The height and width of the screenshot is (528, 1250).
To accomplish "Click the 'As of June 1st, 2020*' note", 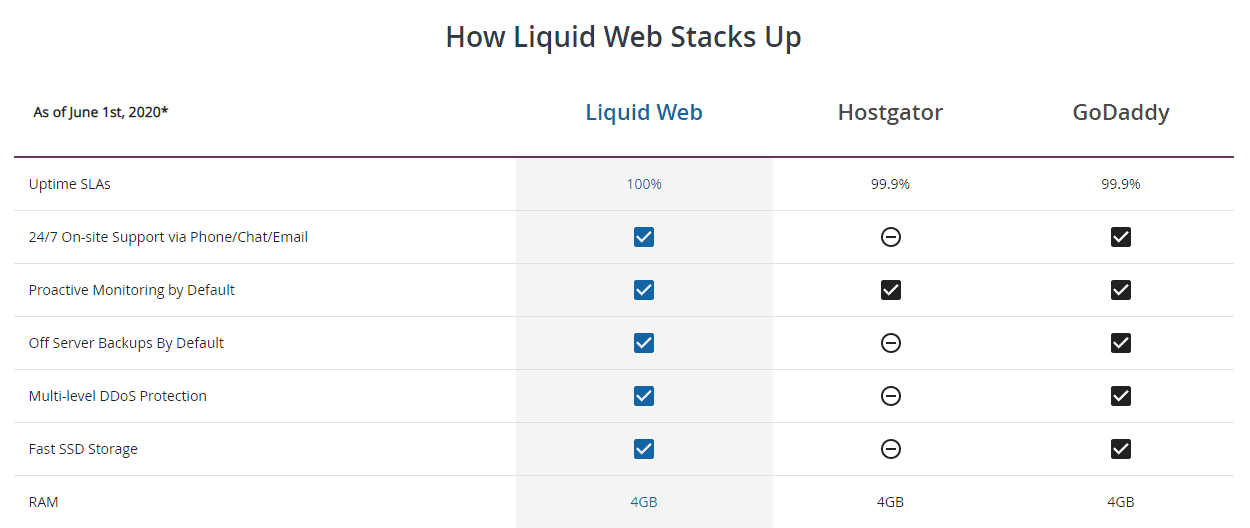I will click(101, 112).
